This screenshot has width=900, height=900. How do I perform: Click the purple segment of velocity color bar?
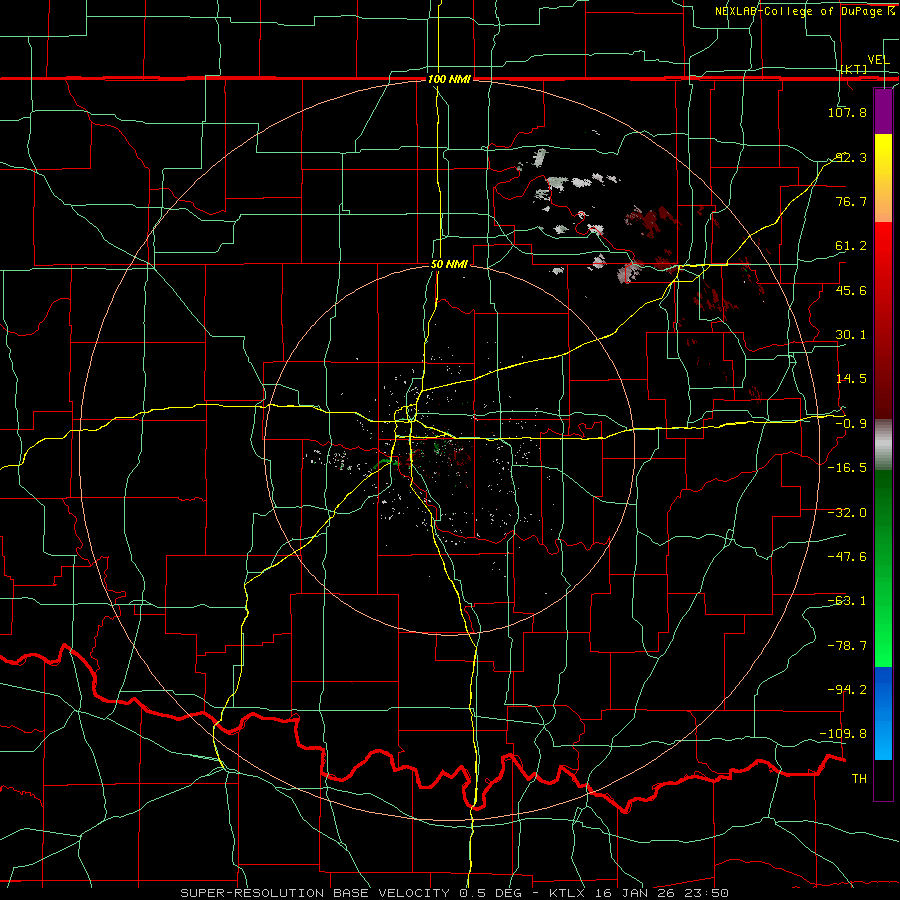click(x=883, y=112)
